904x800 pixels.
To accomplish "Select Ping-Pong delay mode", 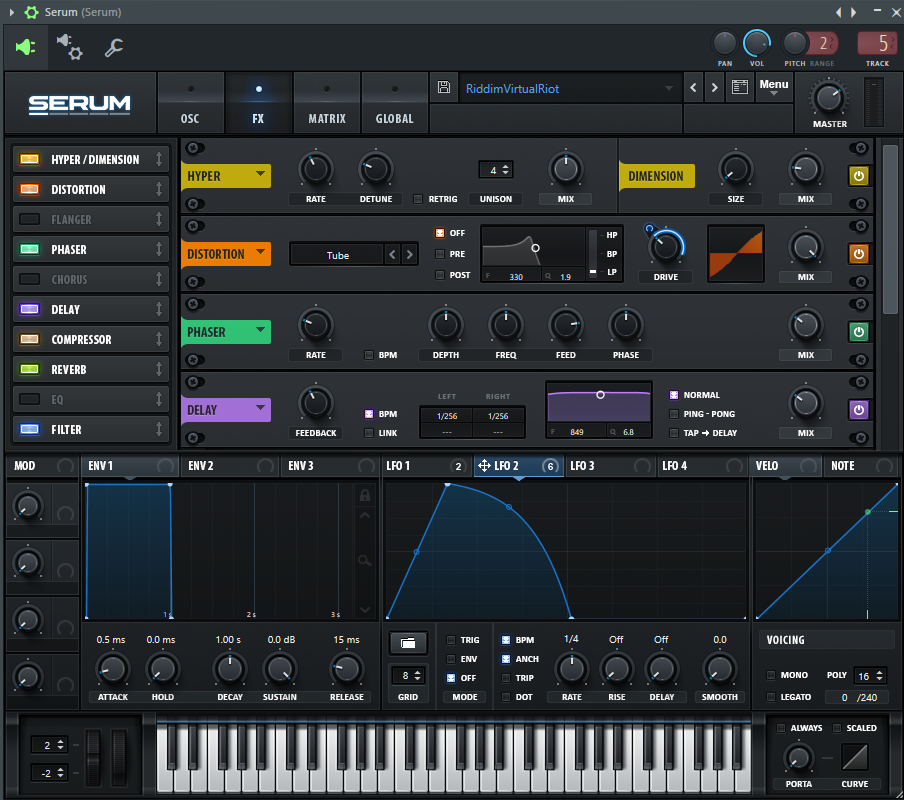I will [x=673, y=414].
